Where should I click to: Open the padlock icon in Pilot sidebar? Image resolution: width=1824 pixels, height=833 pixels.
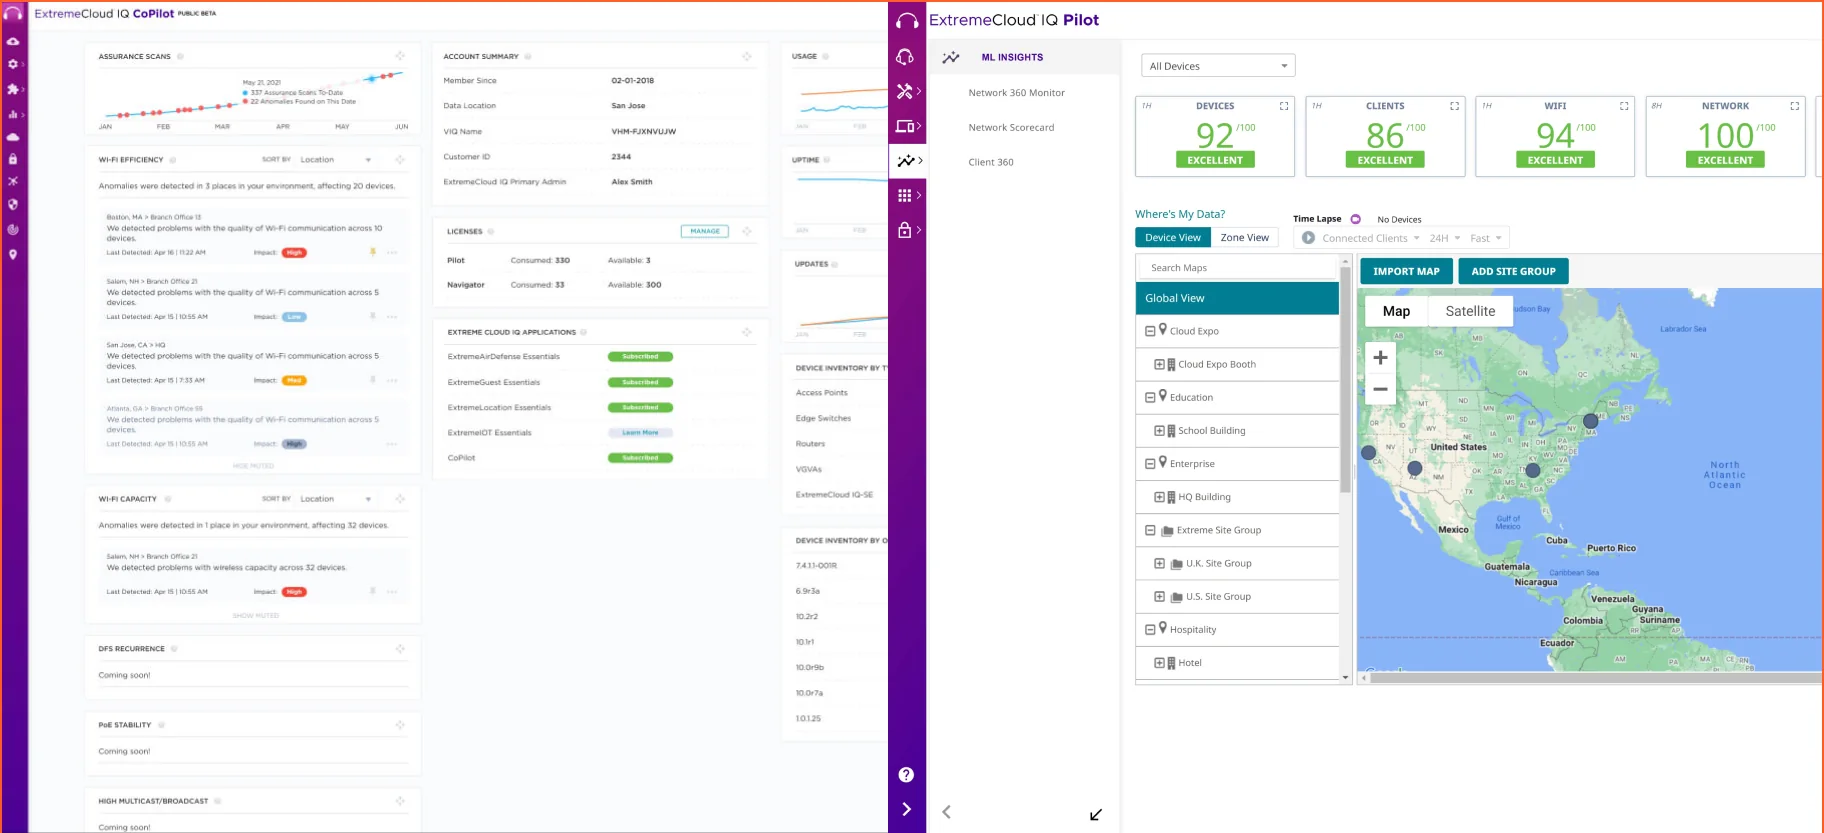point(905,230)
